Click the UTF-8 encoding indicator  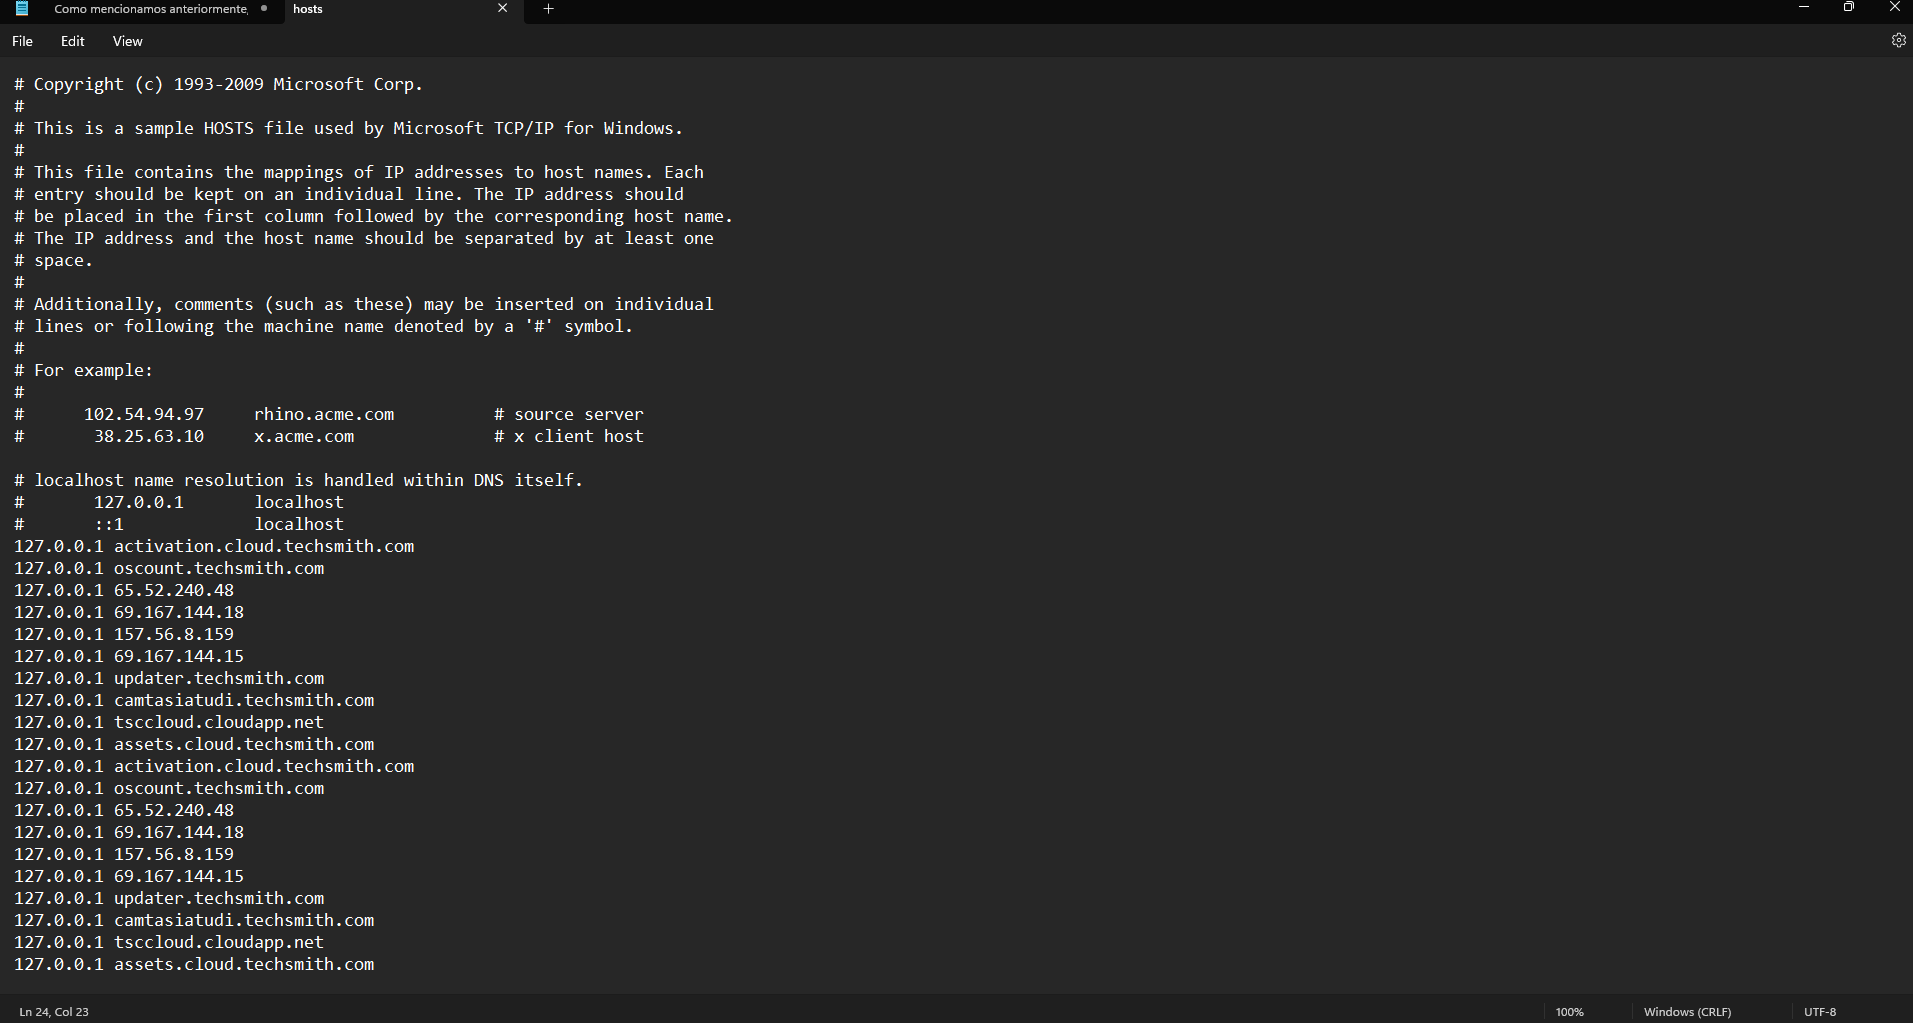click(1820, 1012)
